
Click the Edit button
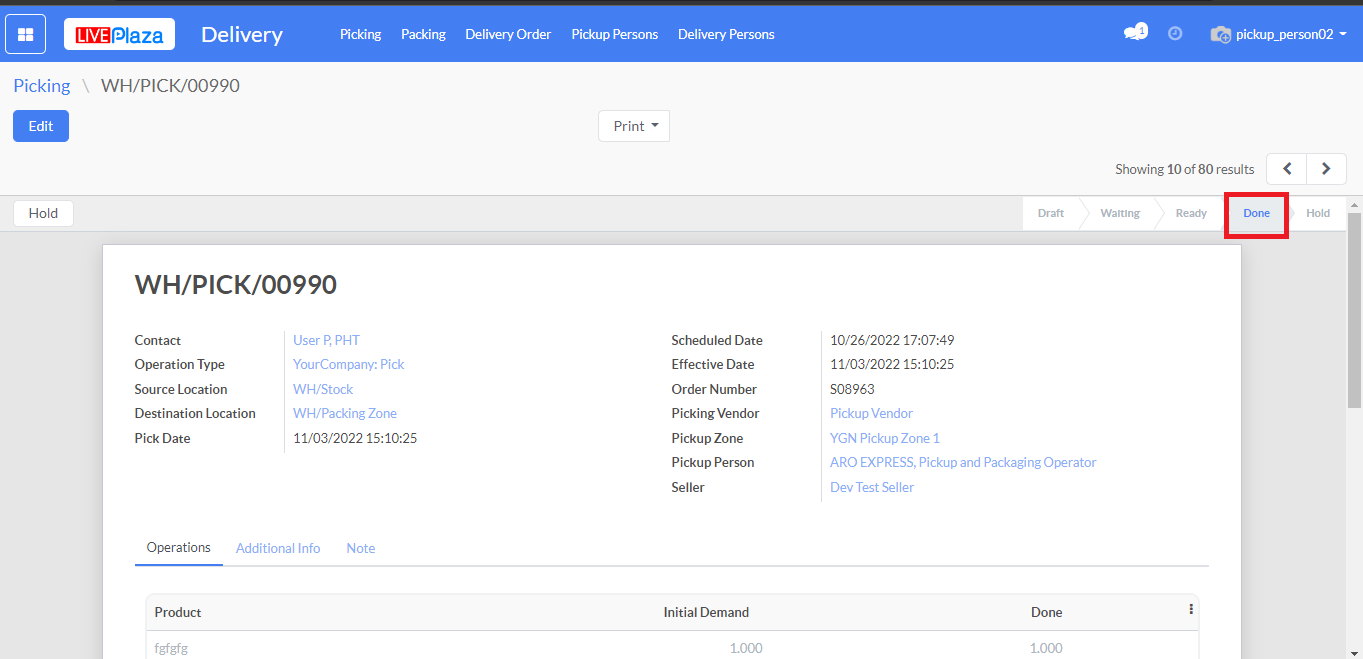[41, 126]
